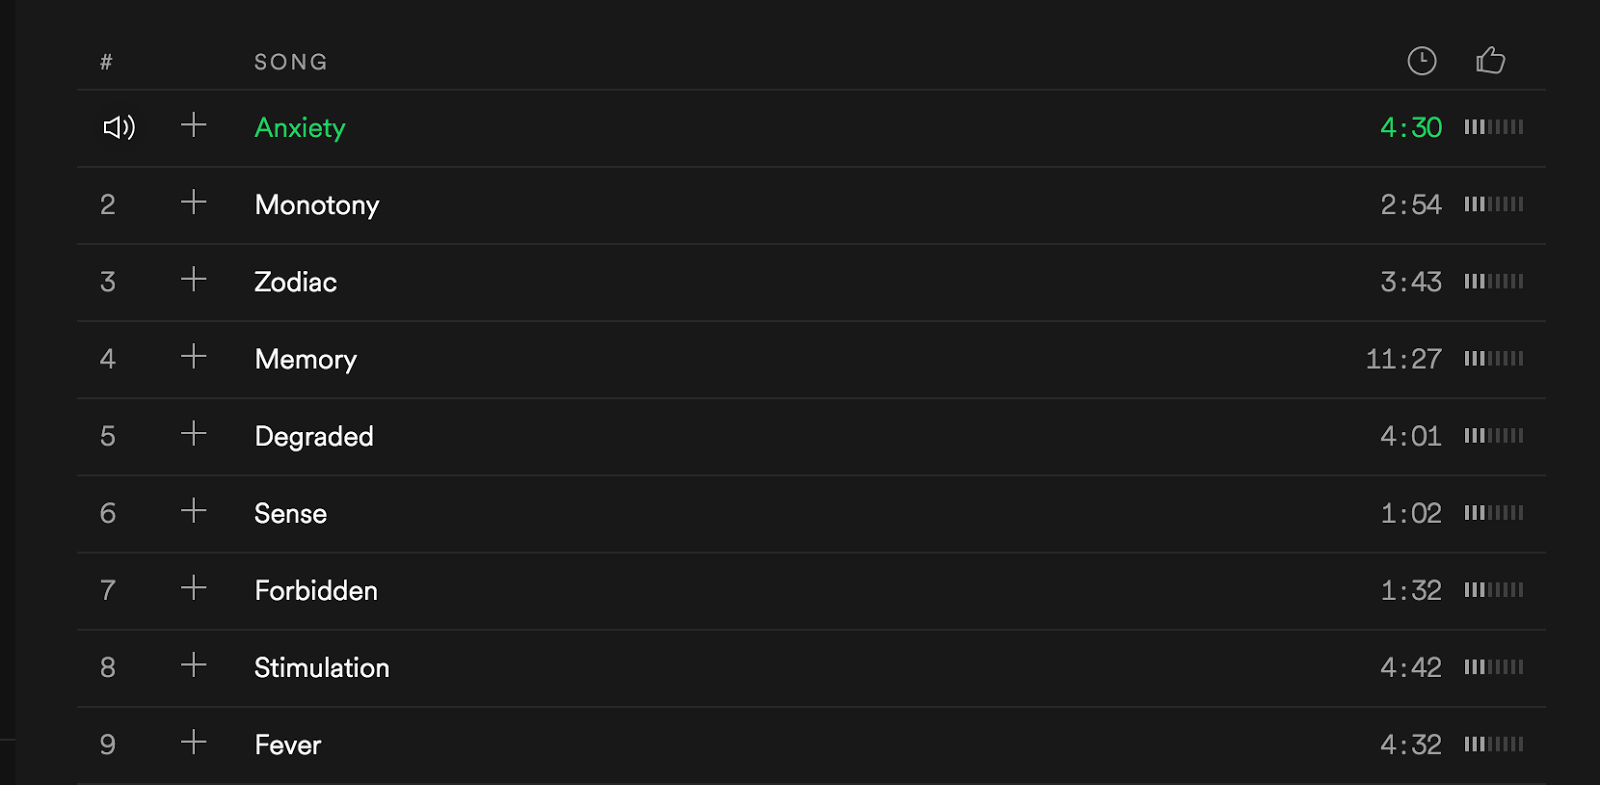The width and height of the screenshot is (1600, 785).
Task: Click the plus icon beside Forbidden
Action: (x=194, y=588)
